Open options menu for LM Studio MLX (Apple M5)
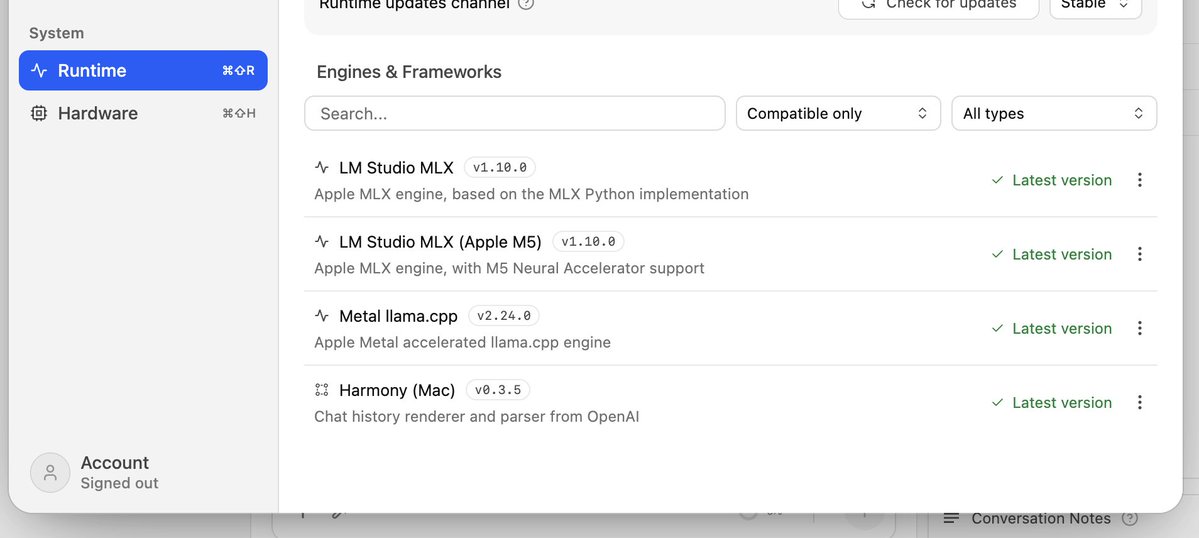The width and height of the screenshot is (1199, 538). point(1139,254)
